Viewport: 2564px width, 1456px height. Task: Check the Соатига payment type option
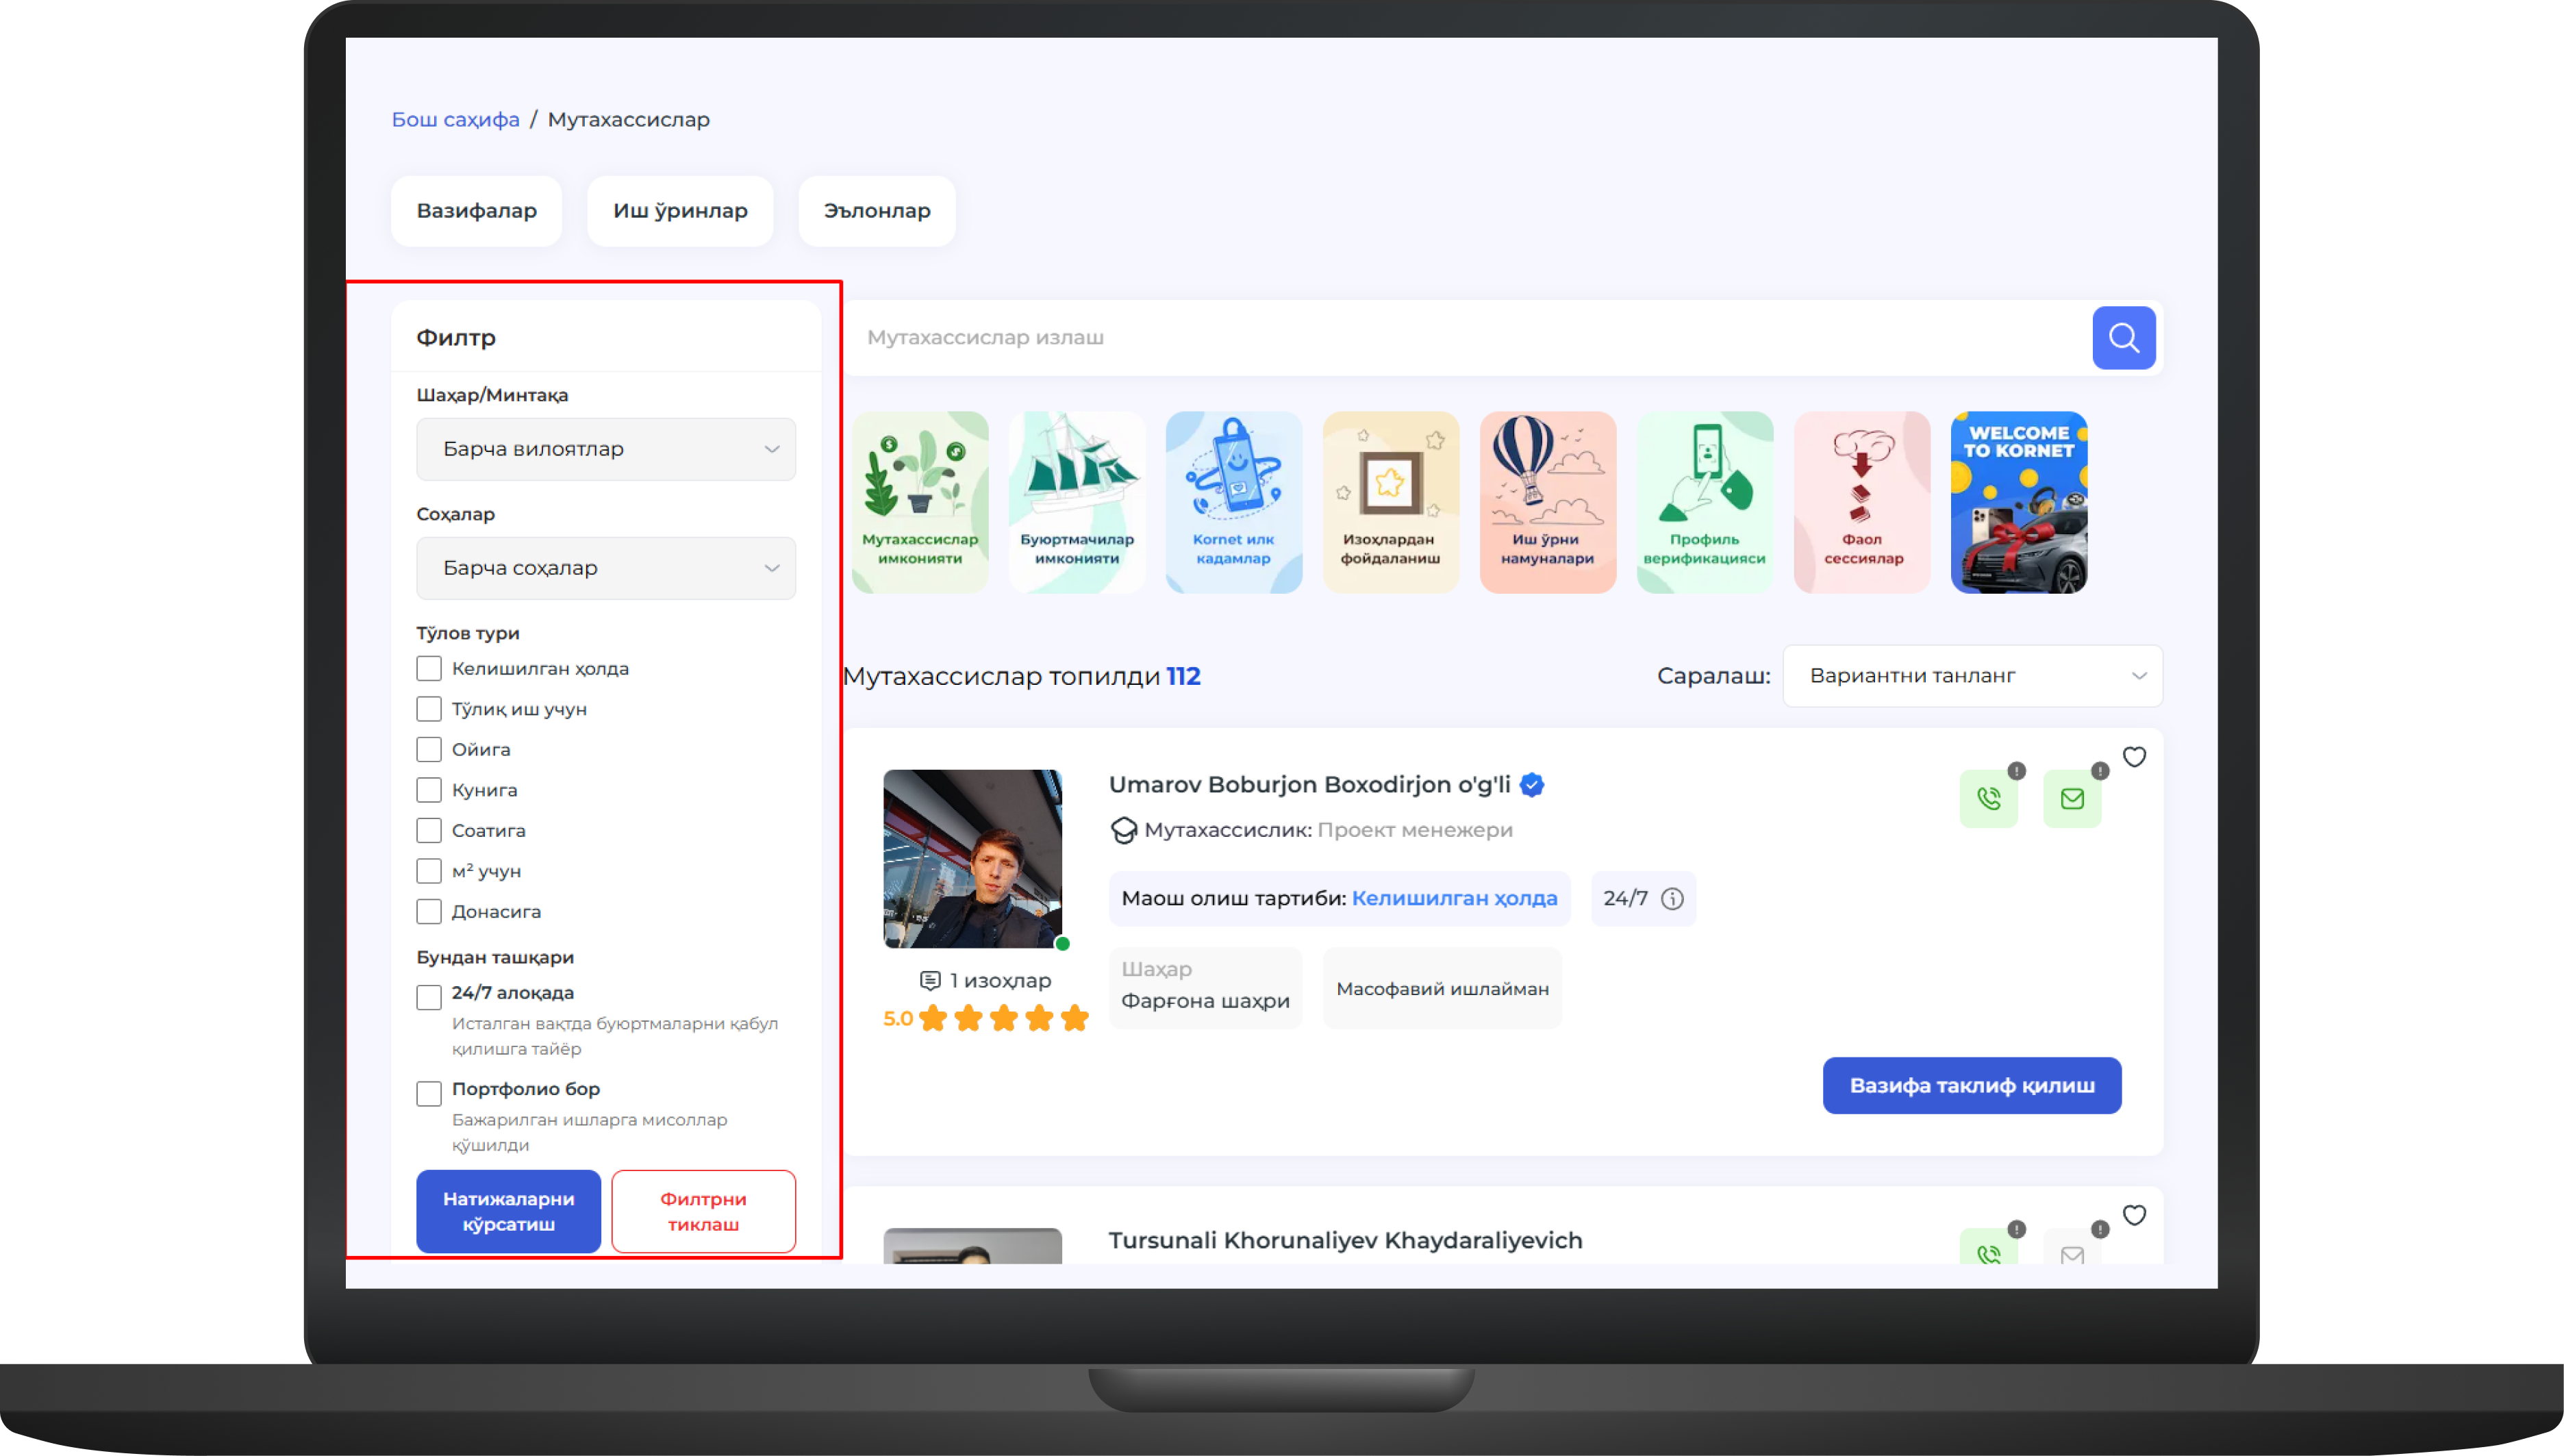coord(429,830)
